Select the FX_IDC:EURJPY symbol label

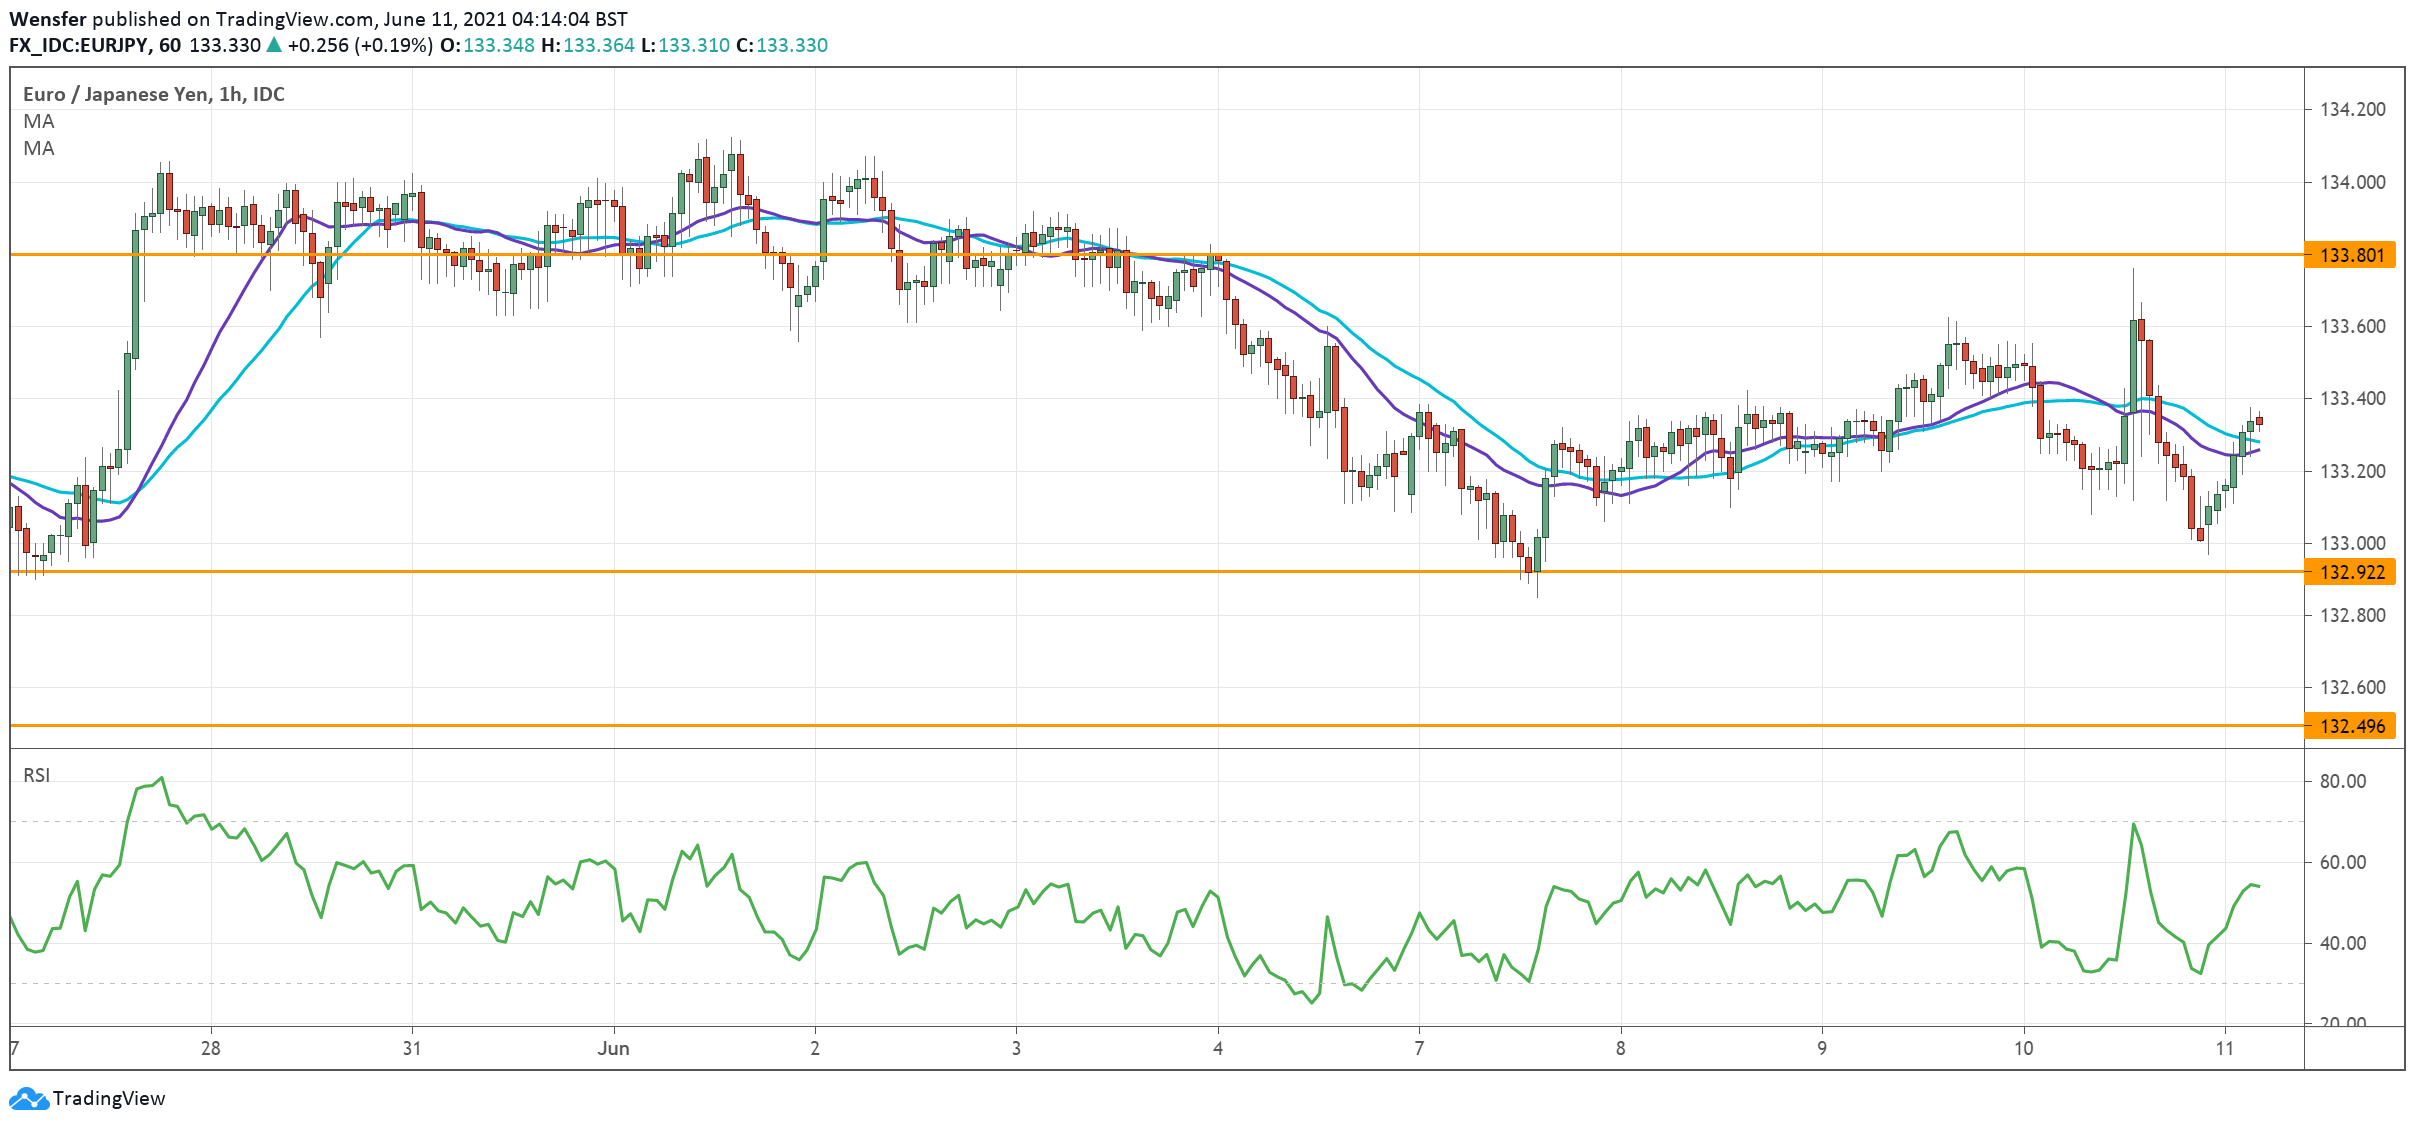[79, 45]
